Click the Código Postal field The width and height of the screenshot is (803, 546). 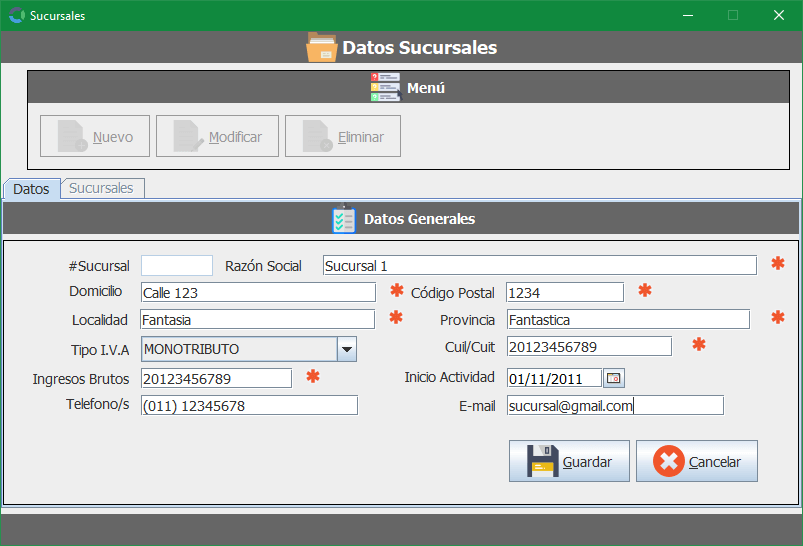564,292
